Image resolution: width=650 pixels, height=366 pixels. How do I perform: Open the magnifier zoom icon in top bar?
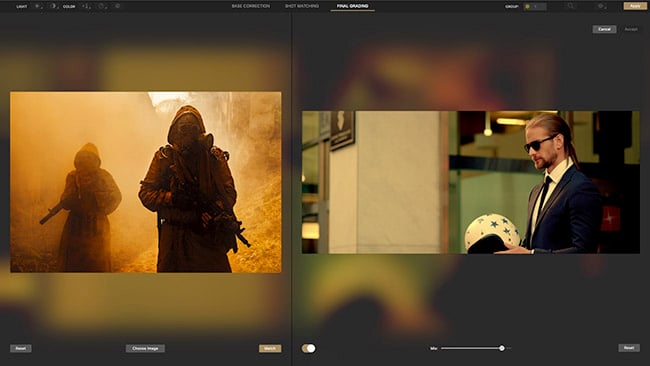click(571, 6)
